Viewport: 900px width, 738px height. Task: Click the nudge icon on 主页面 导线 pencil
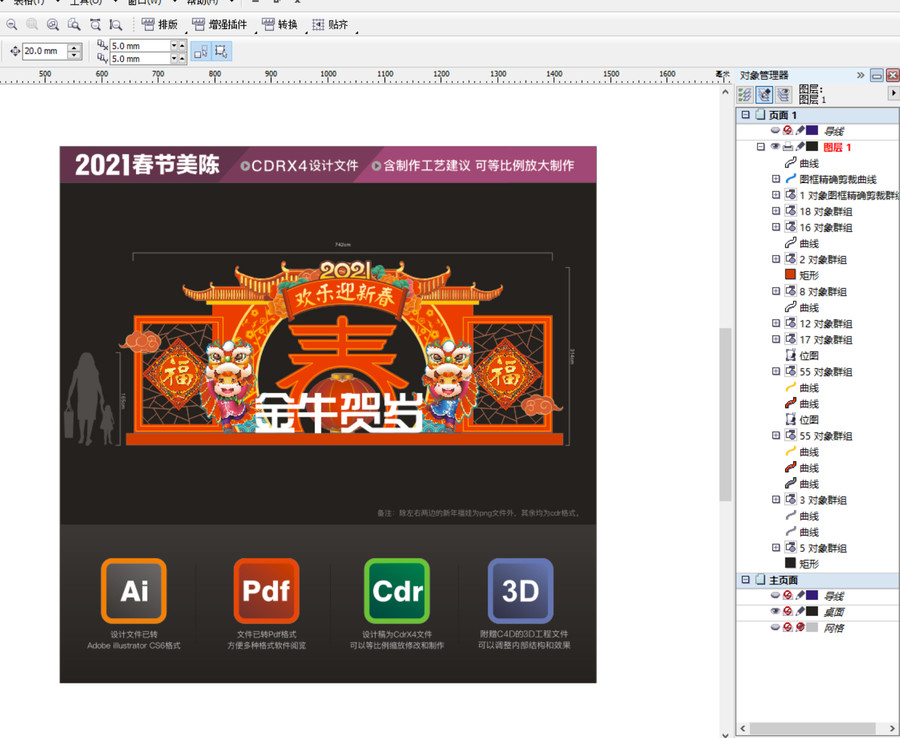(x=800, y=596)
